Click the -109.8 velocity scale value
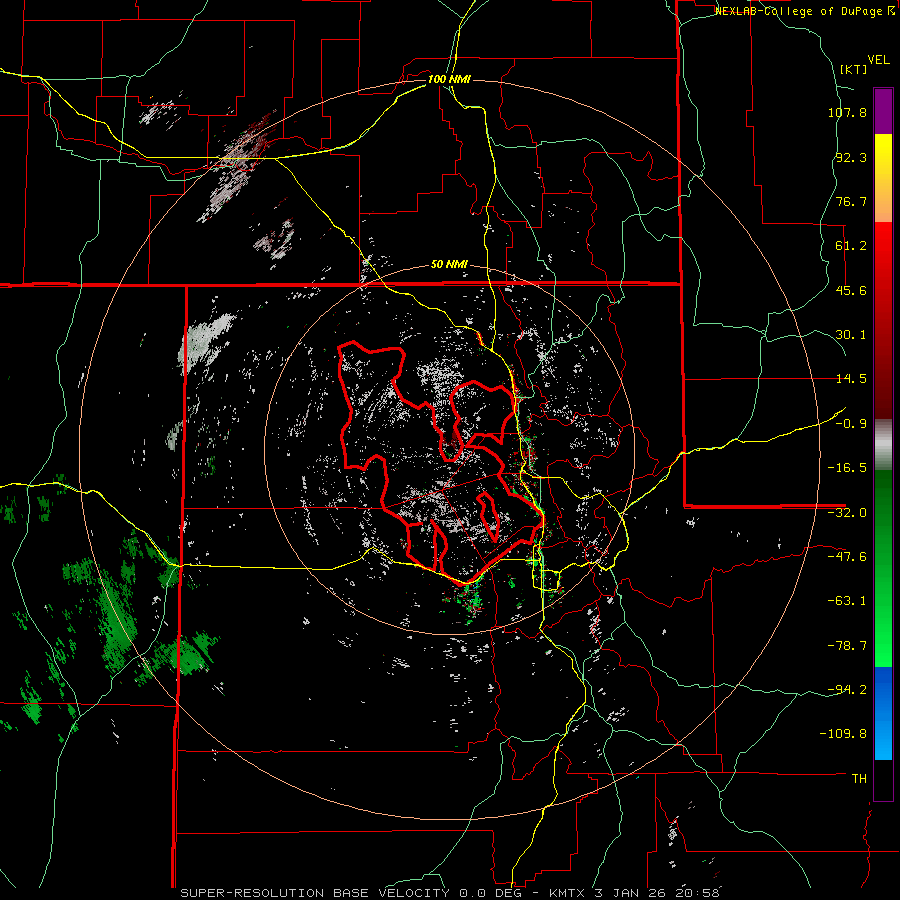Screen dimensions: 900x900 [x=844, y=734]
